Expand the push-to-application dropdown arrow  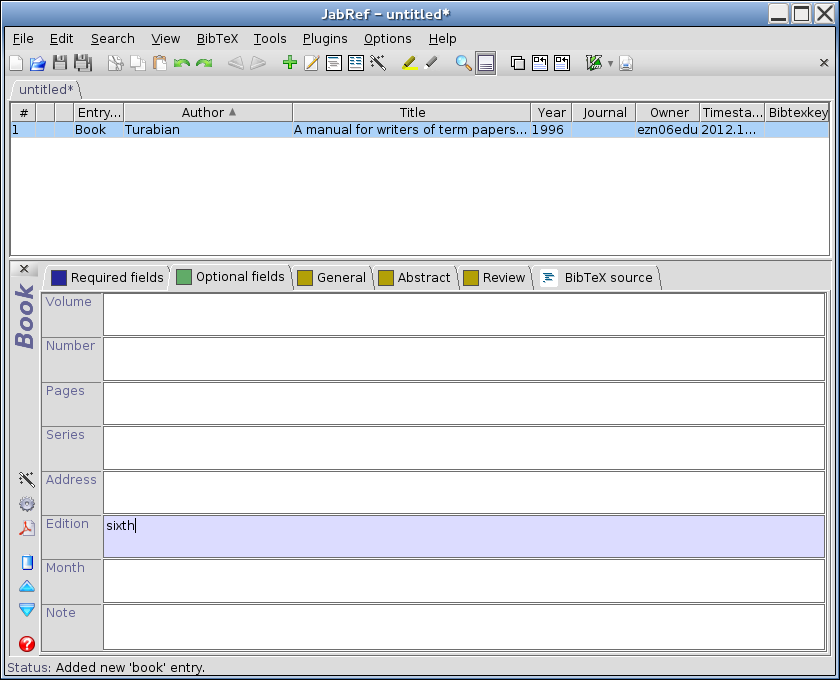click(x=610, y=64)
